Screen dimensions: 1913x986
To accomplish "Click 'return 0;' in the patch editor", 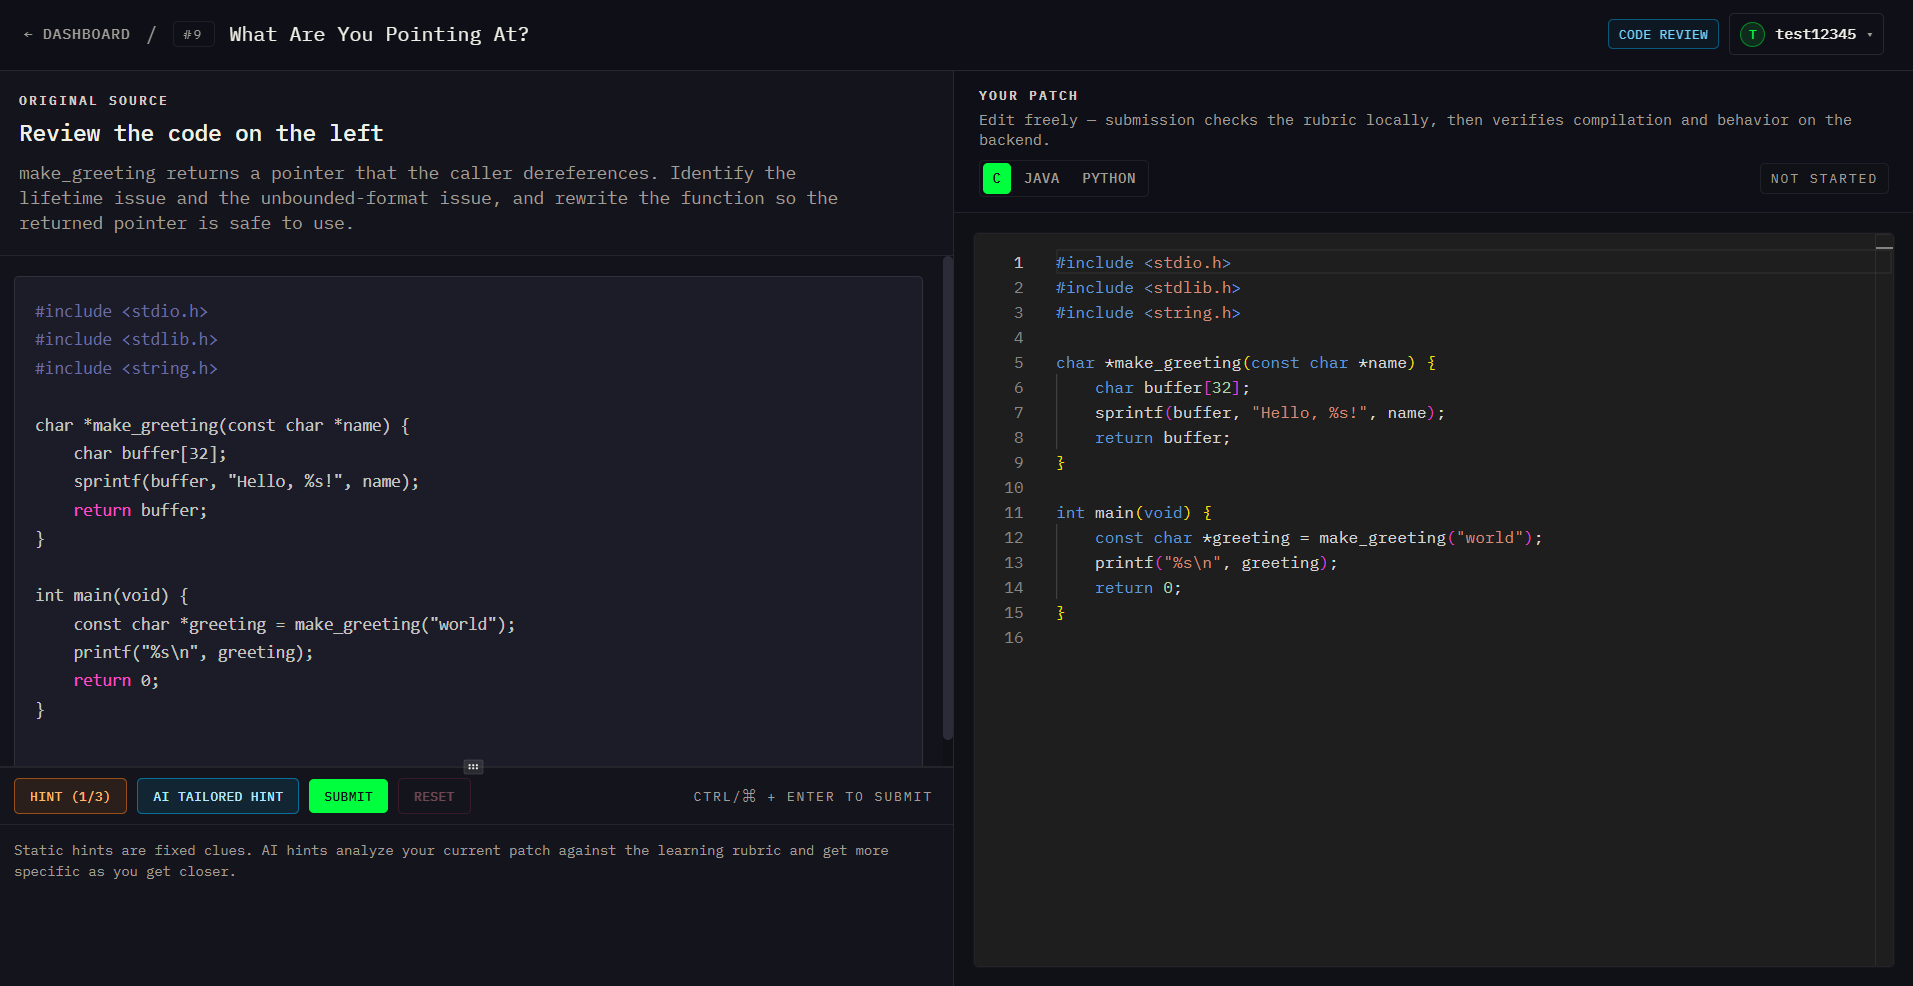I will (x=1138, y=588).
